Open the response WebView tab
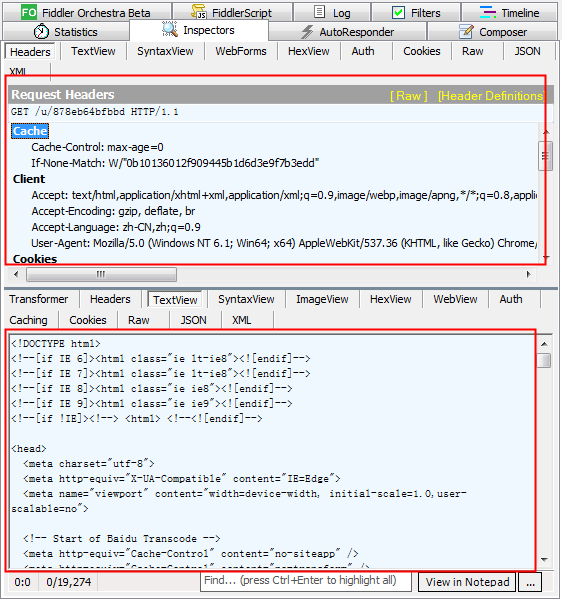The height and width of the screenshot is (600, 562). (455, 299)
